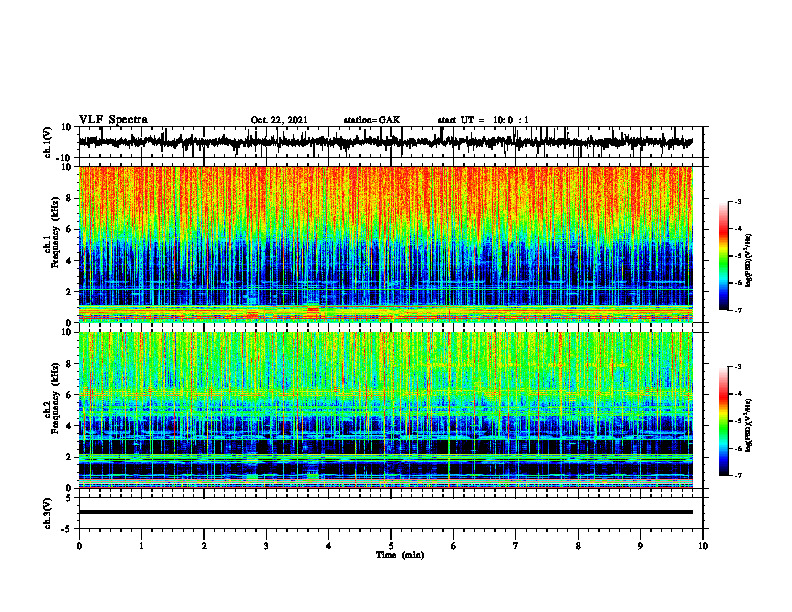
Task: Click the "VLF Spectra" plot title
Action: pyautogui.click(x=113, y=120)
